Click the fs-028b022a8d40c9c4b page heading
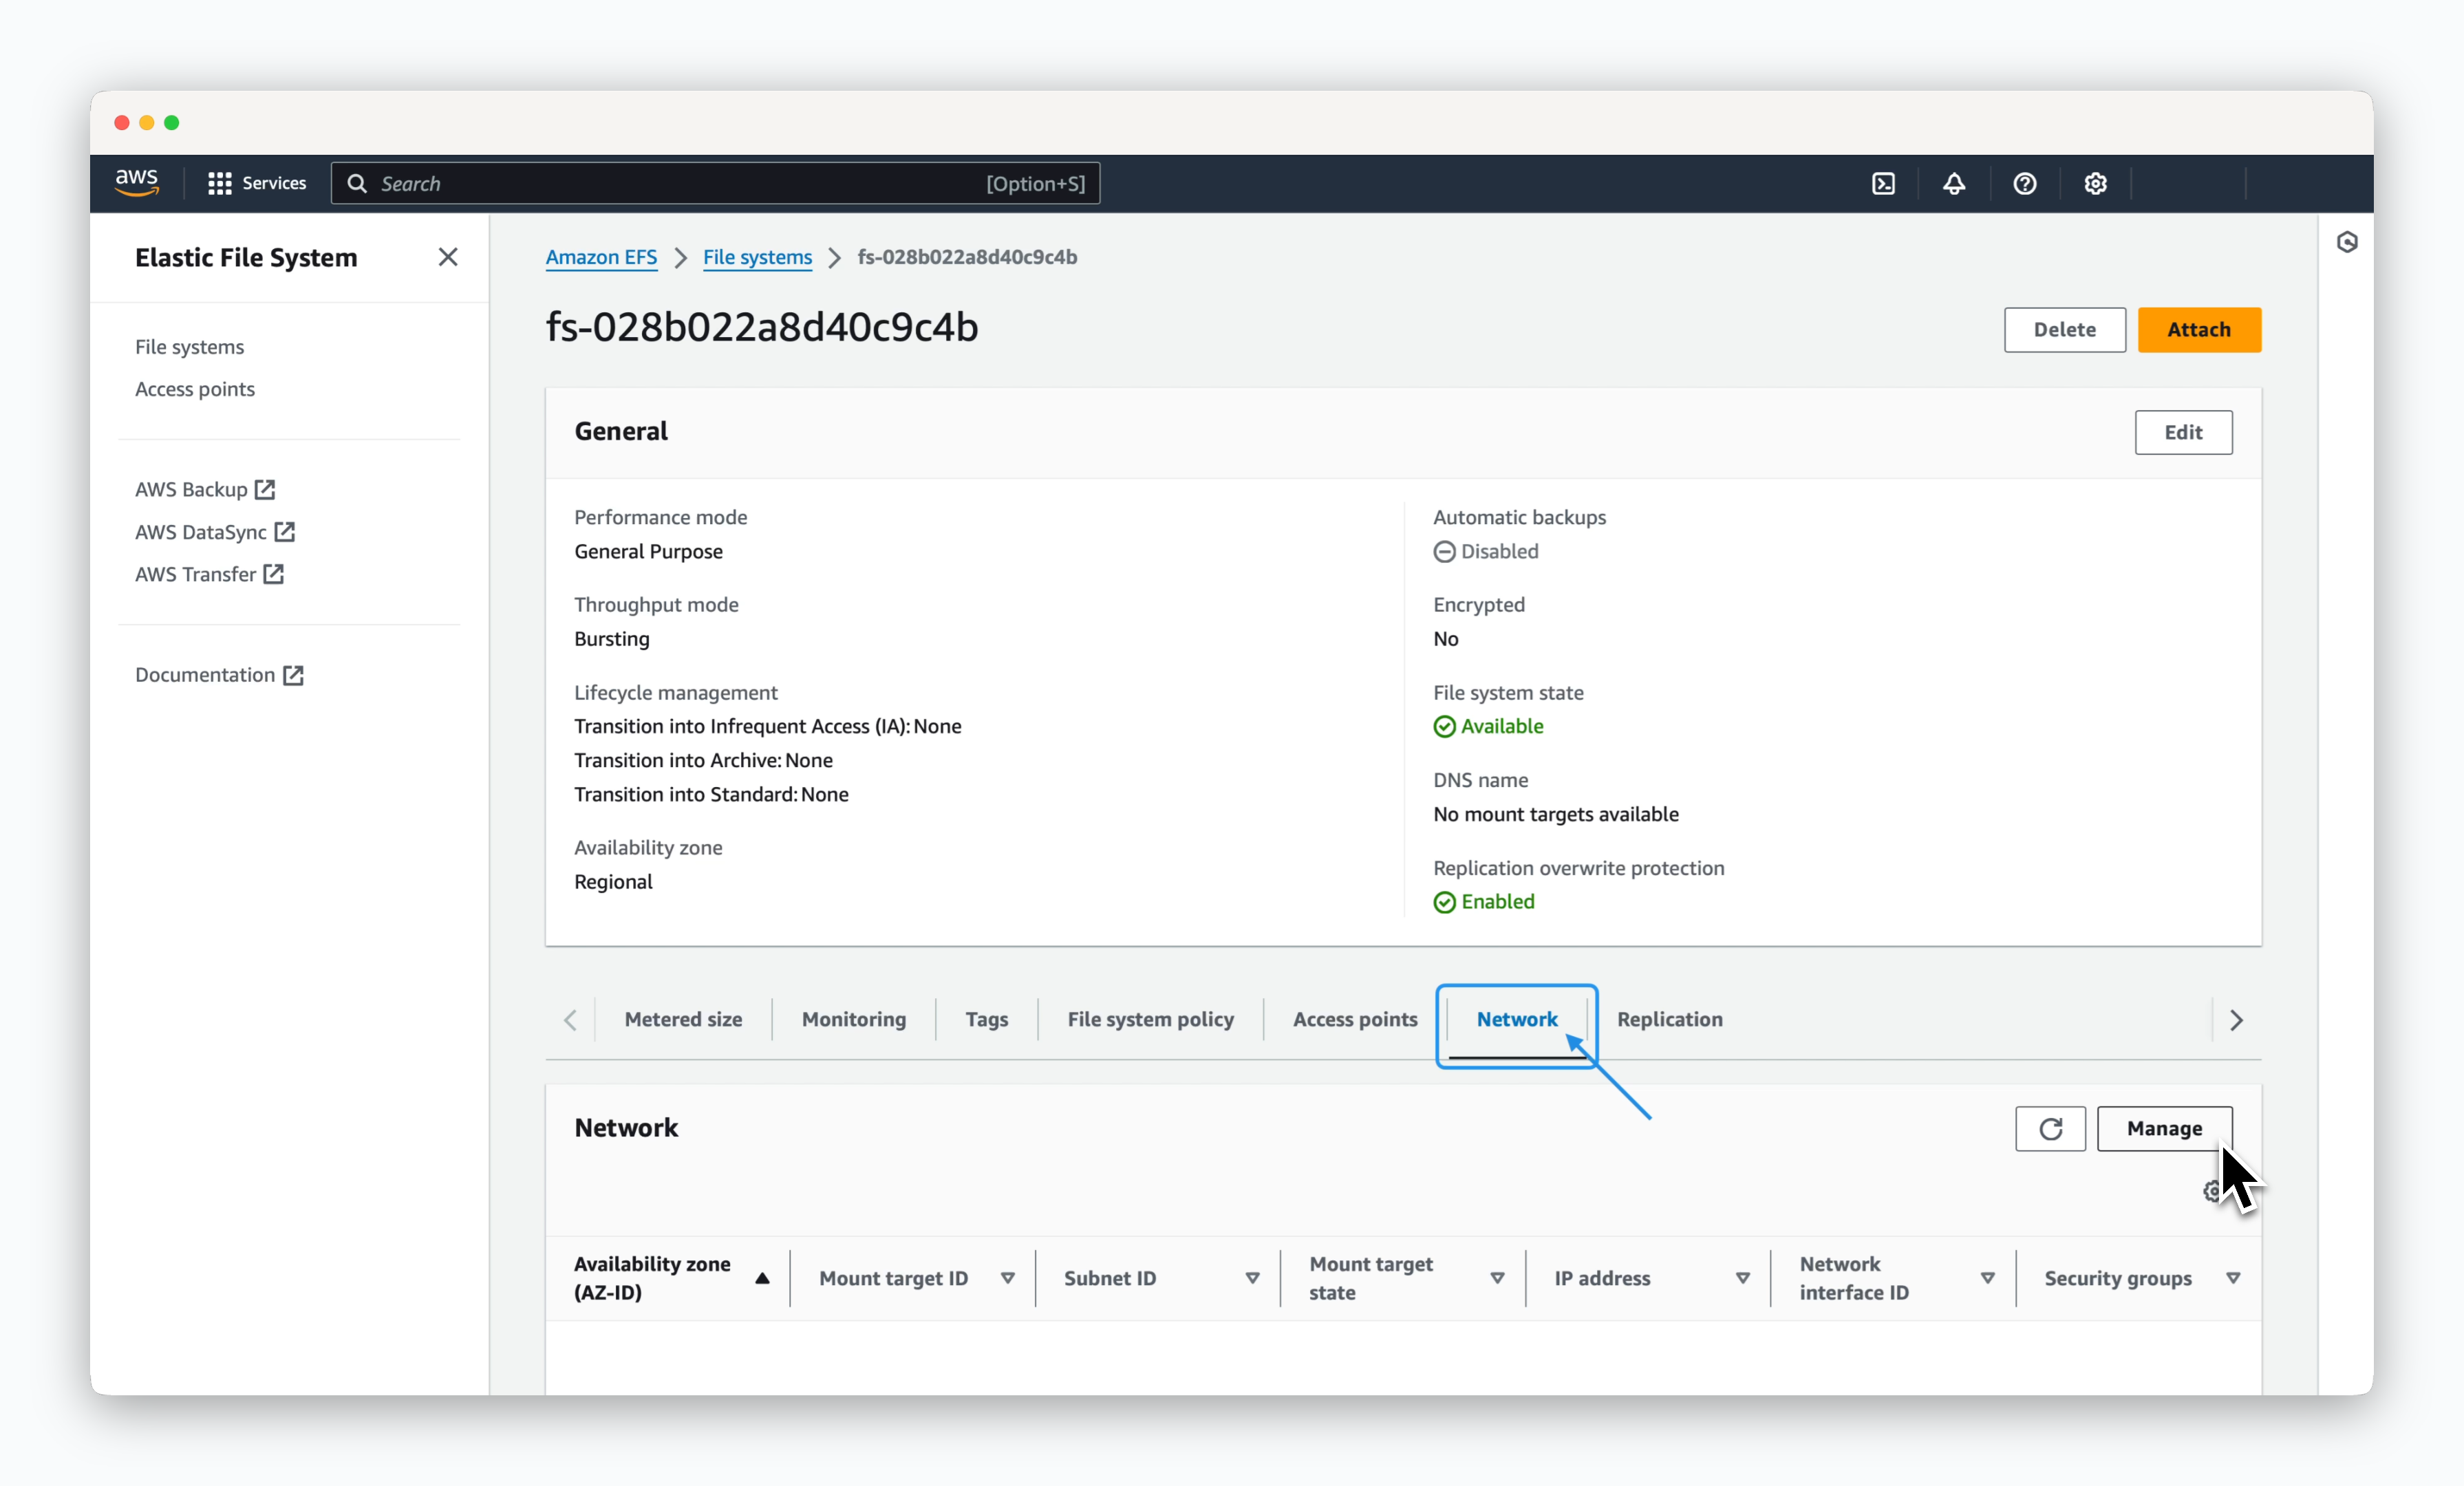This screenshot has height=1486, width=2464. pos(761,327)
